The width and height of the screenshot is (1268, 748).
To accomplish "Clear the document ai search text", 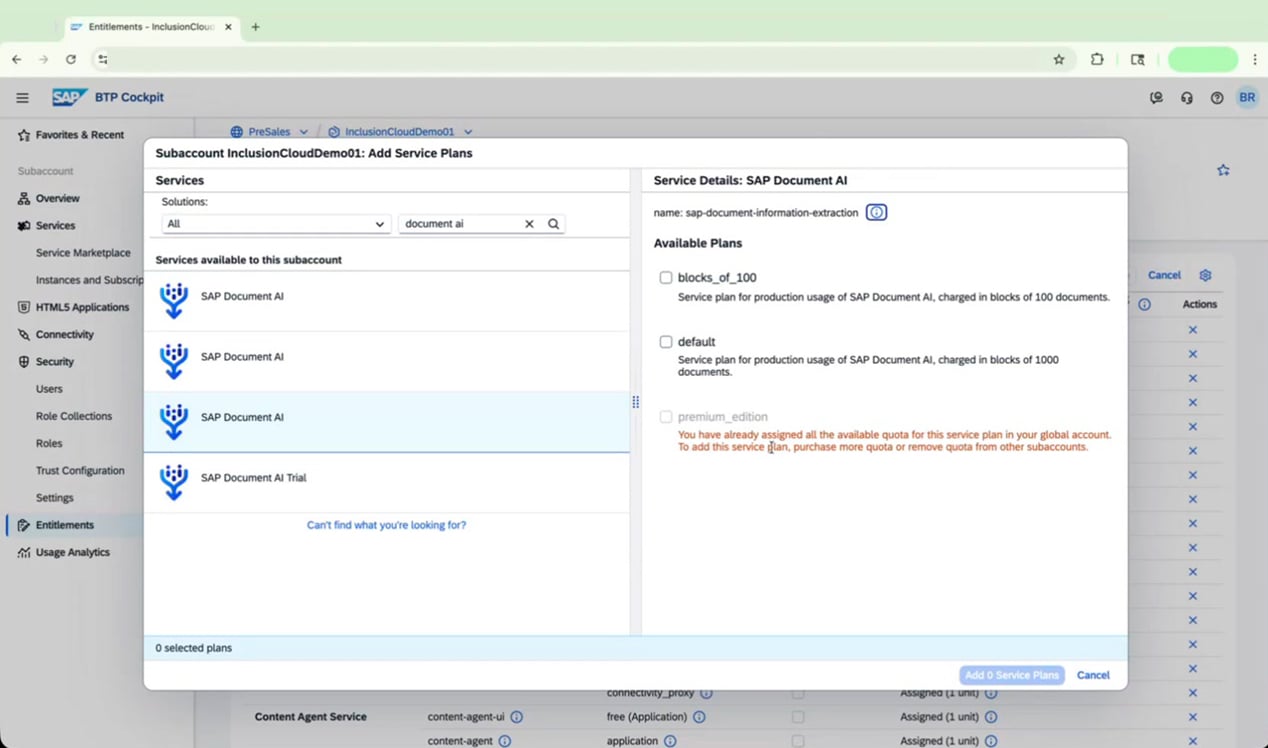I will point(529,224).
